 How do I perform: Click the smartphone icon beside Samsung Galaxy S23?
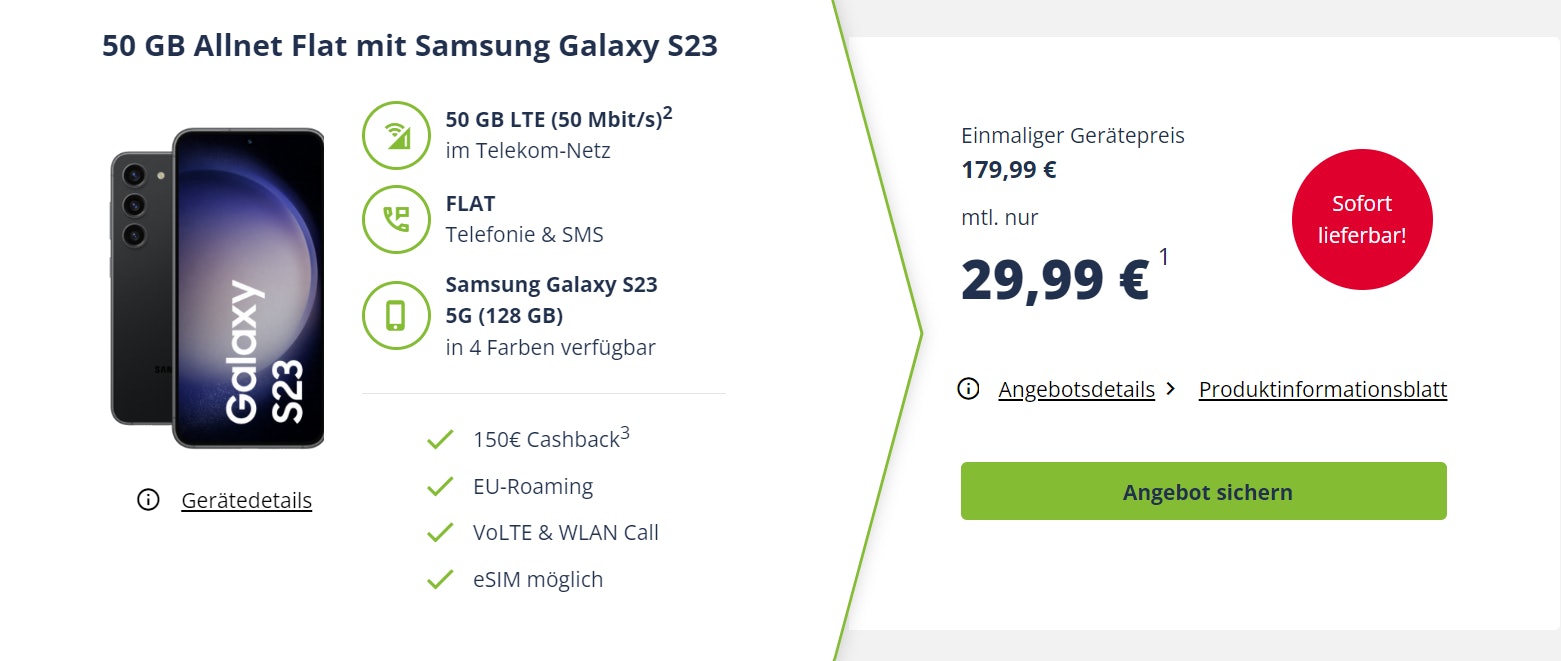pyautogui.click(x=396, y=315)
